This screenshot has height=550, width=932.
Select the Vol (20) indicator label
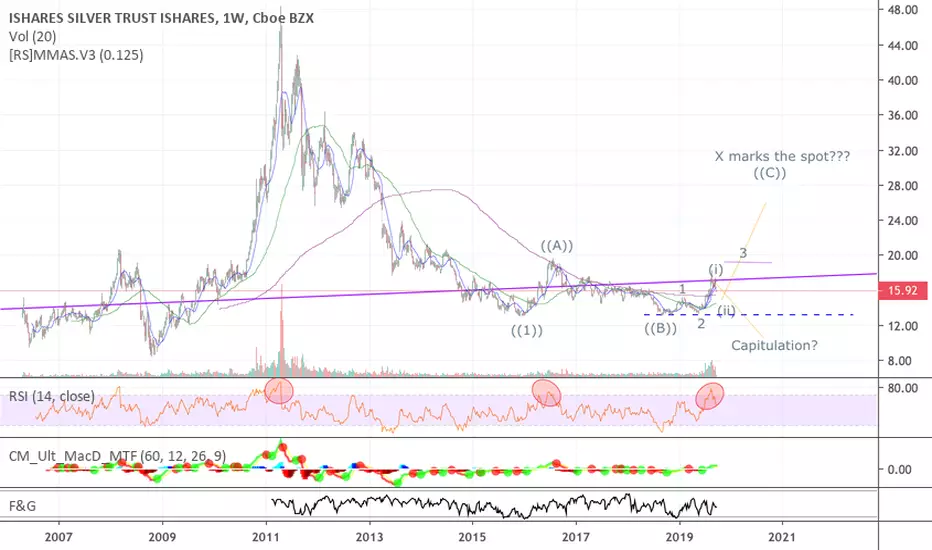tap(33, 37)
